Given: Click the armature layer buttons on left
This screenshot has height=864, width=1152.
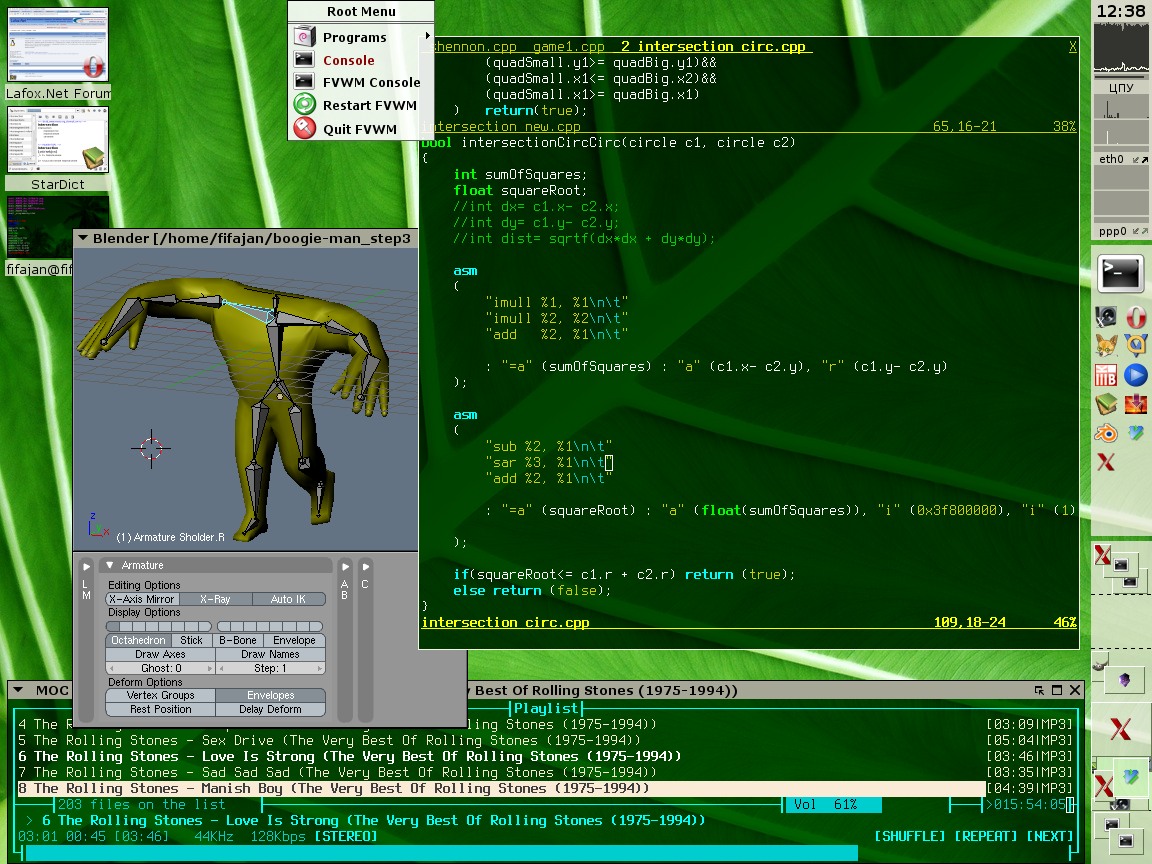Looking at the screenshot, I should coord(159,627).
